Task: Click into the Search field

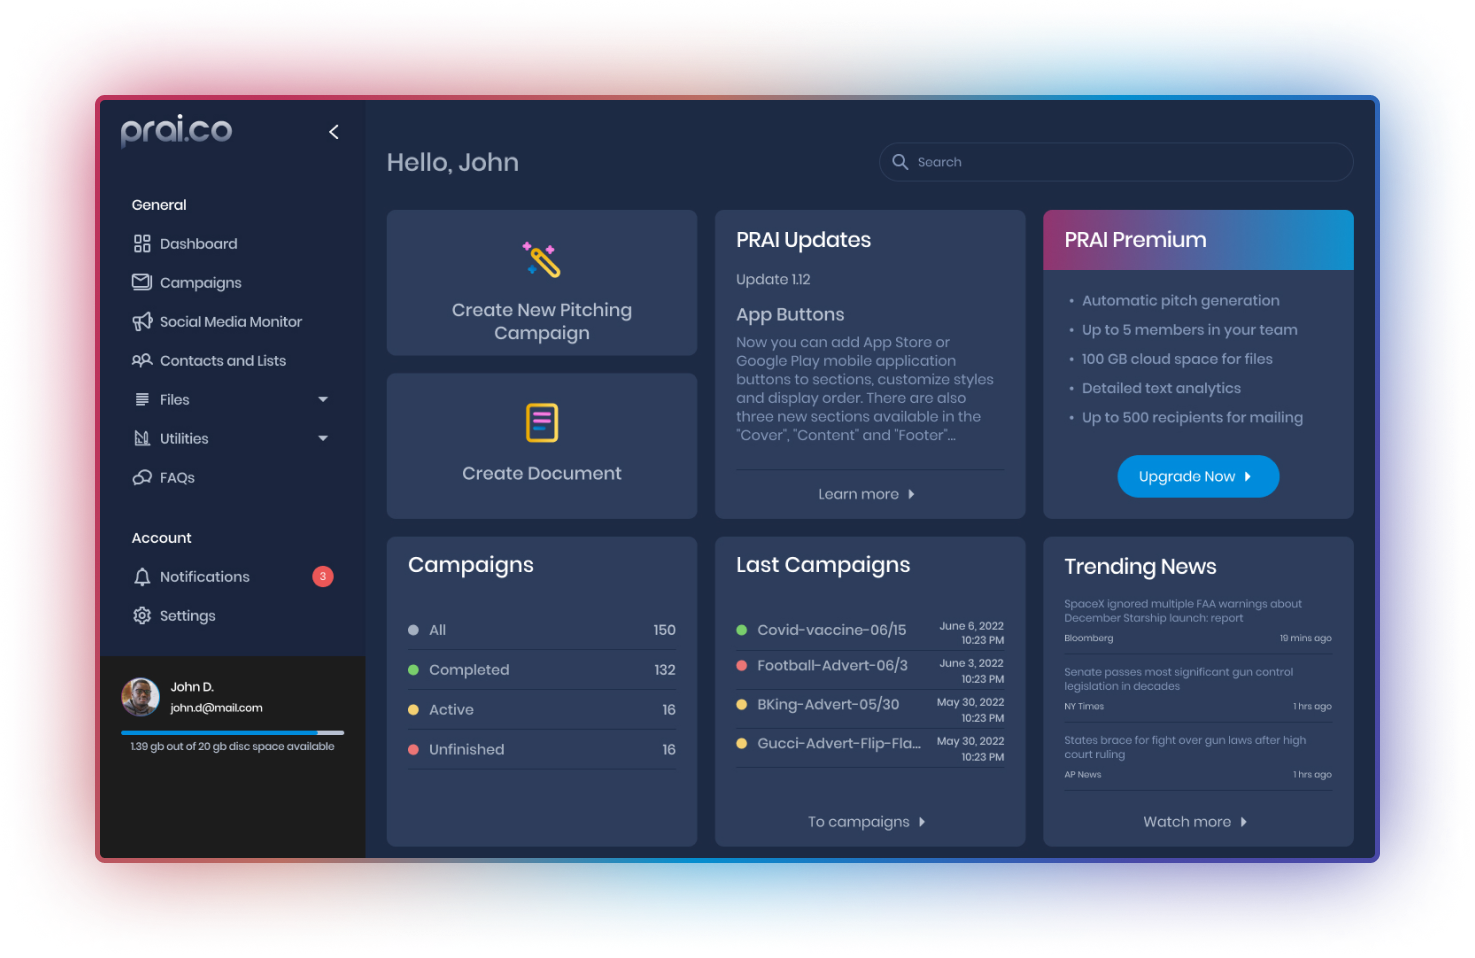Action: [1116, 161]
